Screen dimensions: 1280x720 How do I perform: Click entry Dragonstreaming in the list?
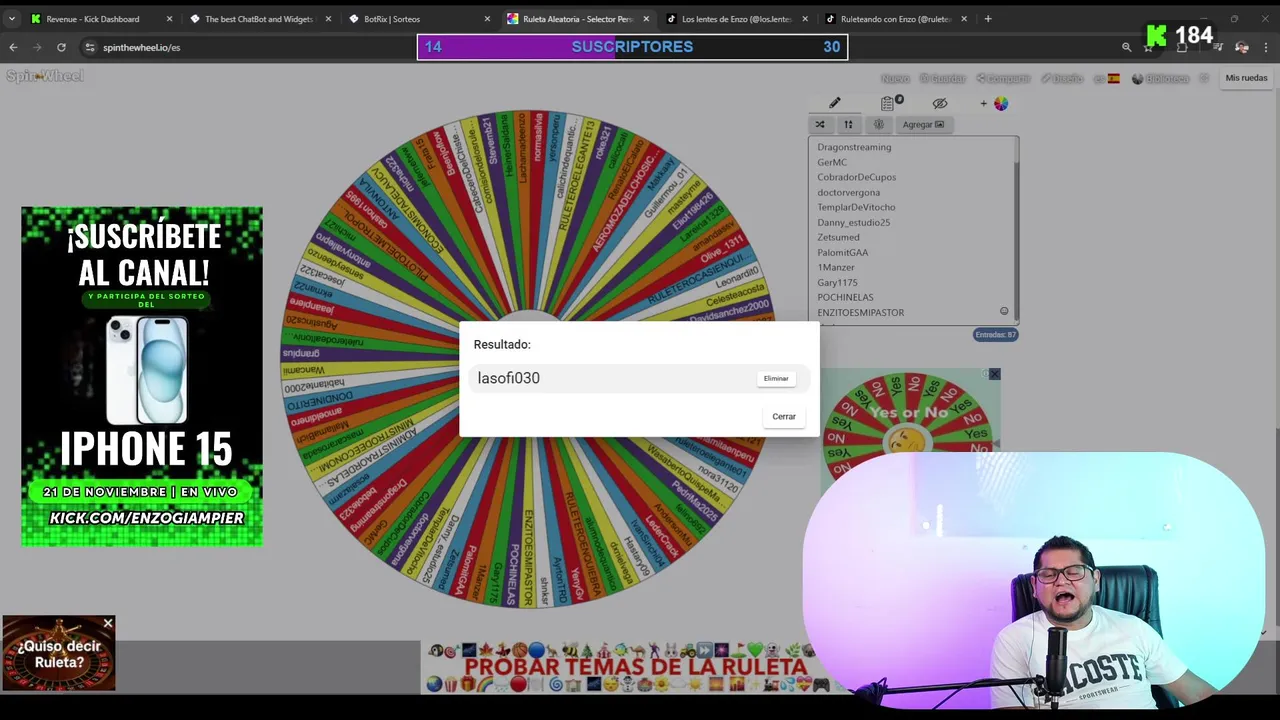pos(854,147)
